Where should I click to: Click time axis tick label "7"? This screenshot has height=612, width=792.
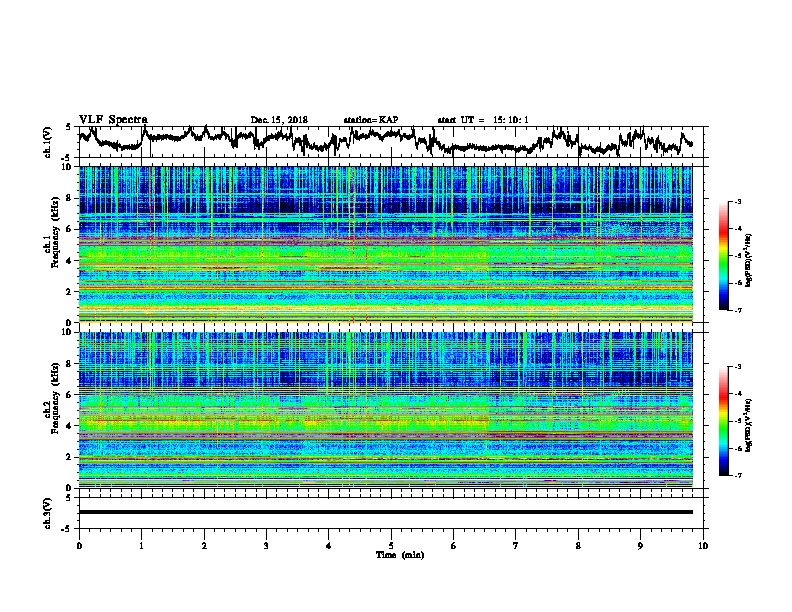pos(516,546)
